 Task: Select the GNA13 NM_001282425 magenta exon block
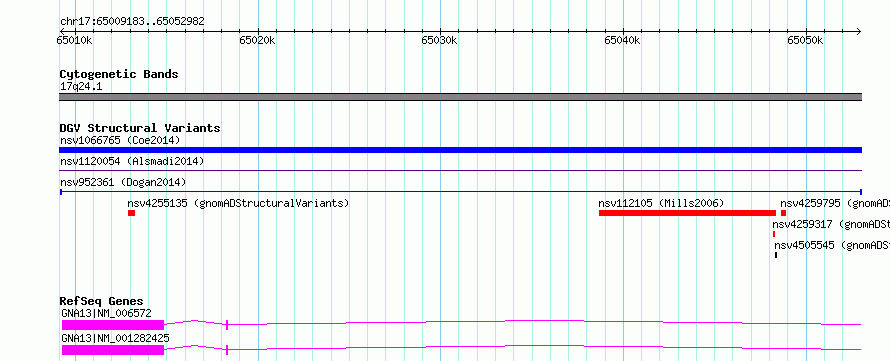coord(113,350)
